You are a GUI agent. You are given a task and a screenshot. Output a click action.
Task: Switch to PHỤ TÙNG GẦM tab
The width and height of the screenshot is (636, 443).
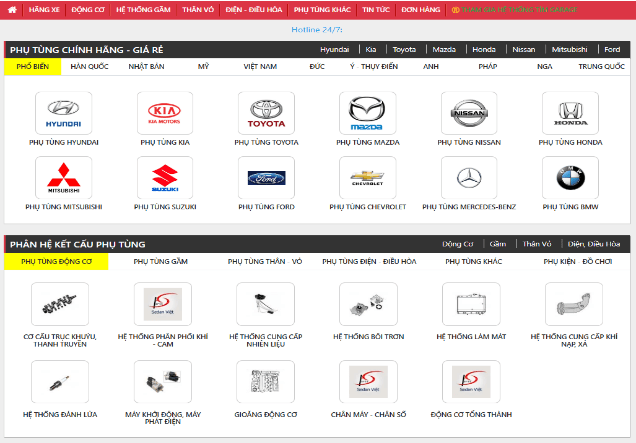(x=160, y=261)
